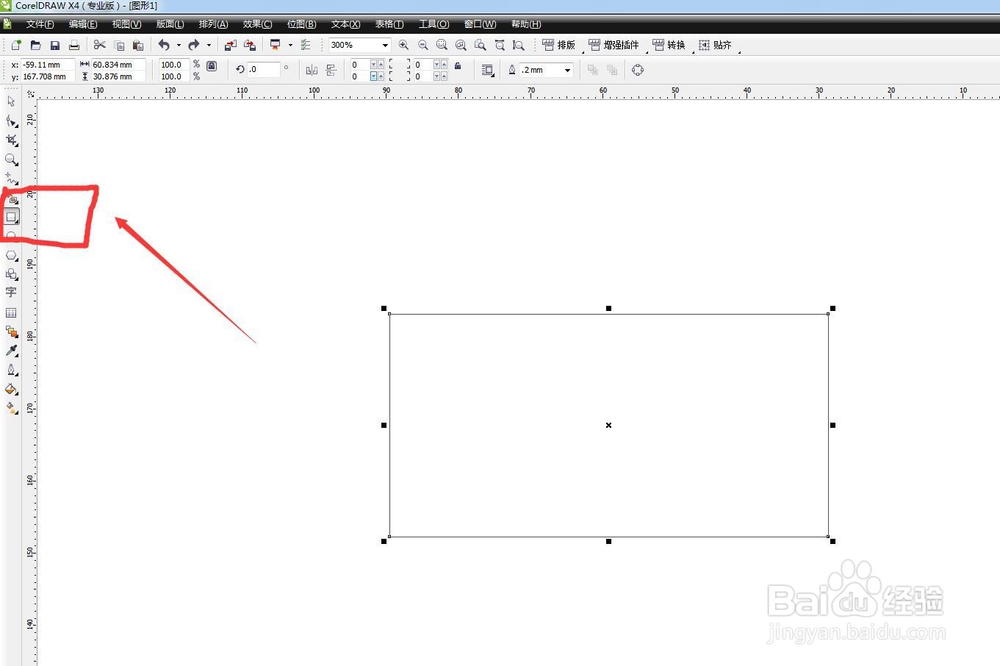Screen dimensions: 1000x666
Task: Click the 贴齐 snap button
Action: click(715, 45)
